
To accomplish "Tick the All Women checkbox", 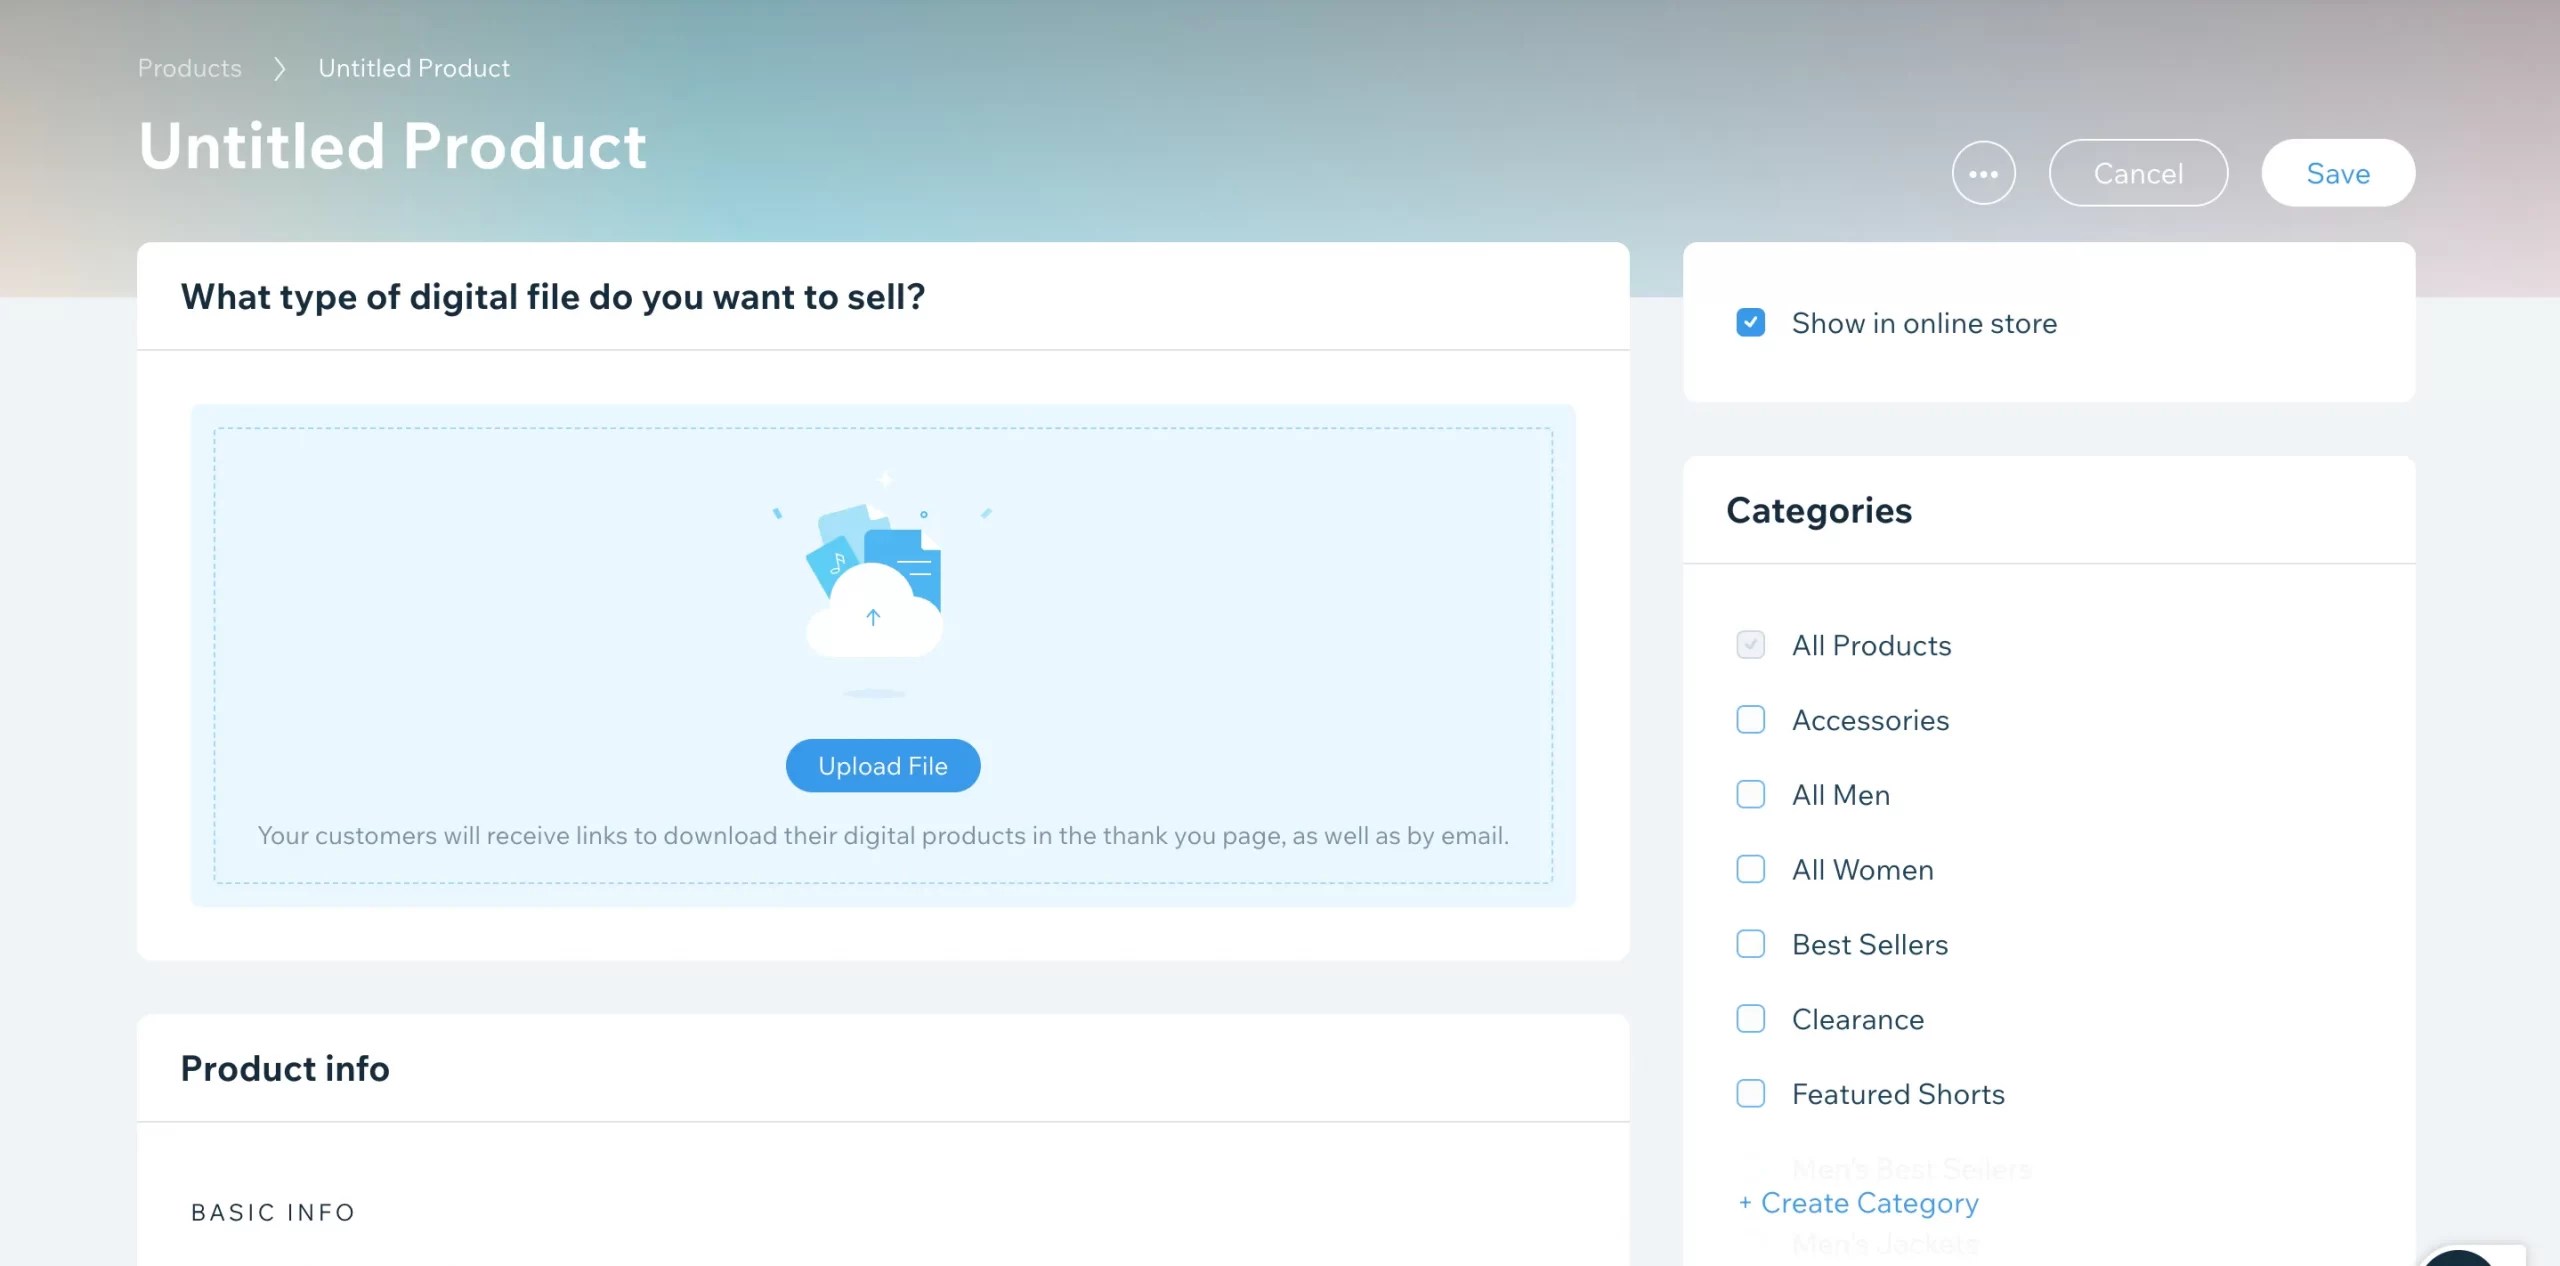I will click(1750, 869).
